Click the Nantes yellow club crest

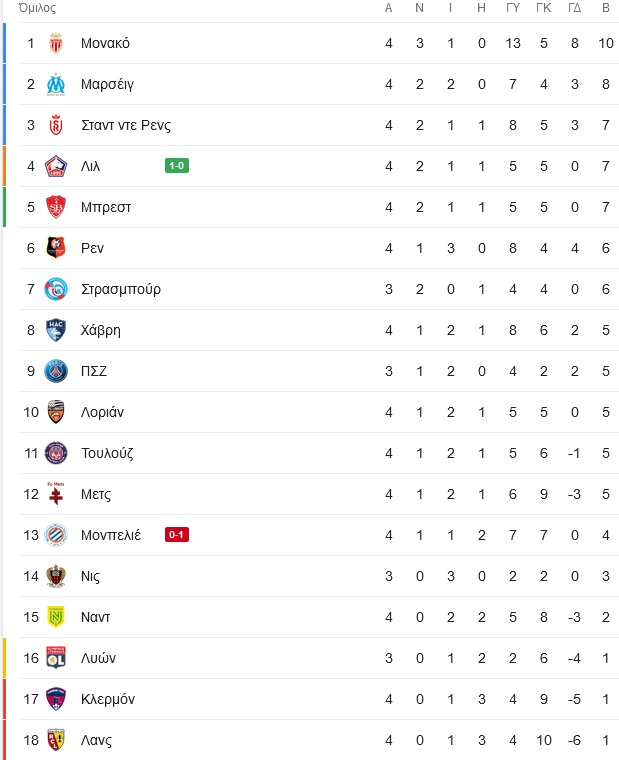[x=56, y=617]
